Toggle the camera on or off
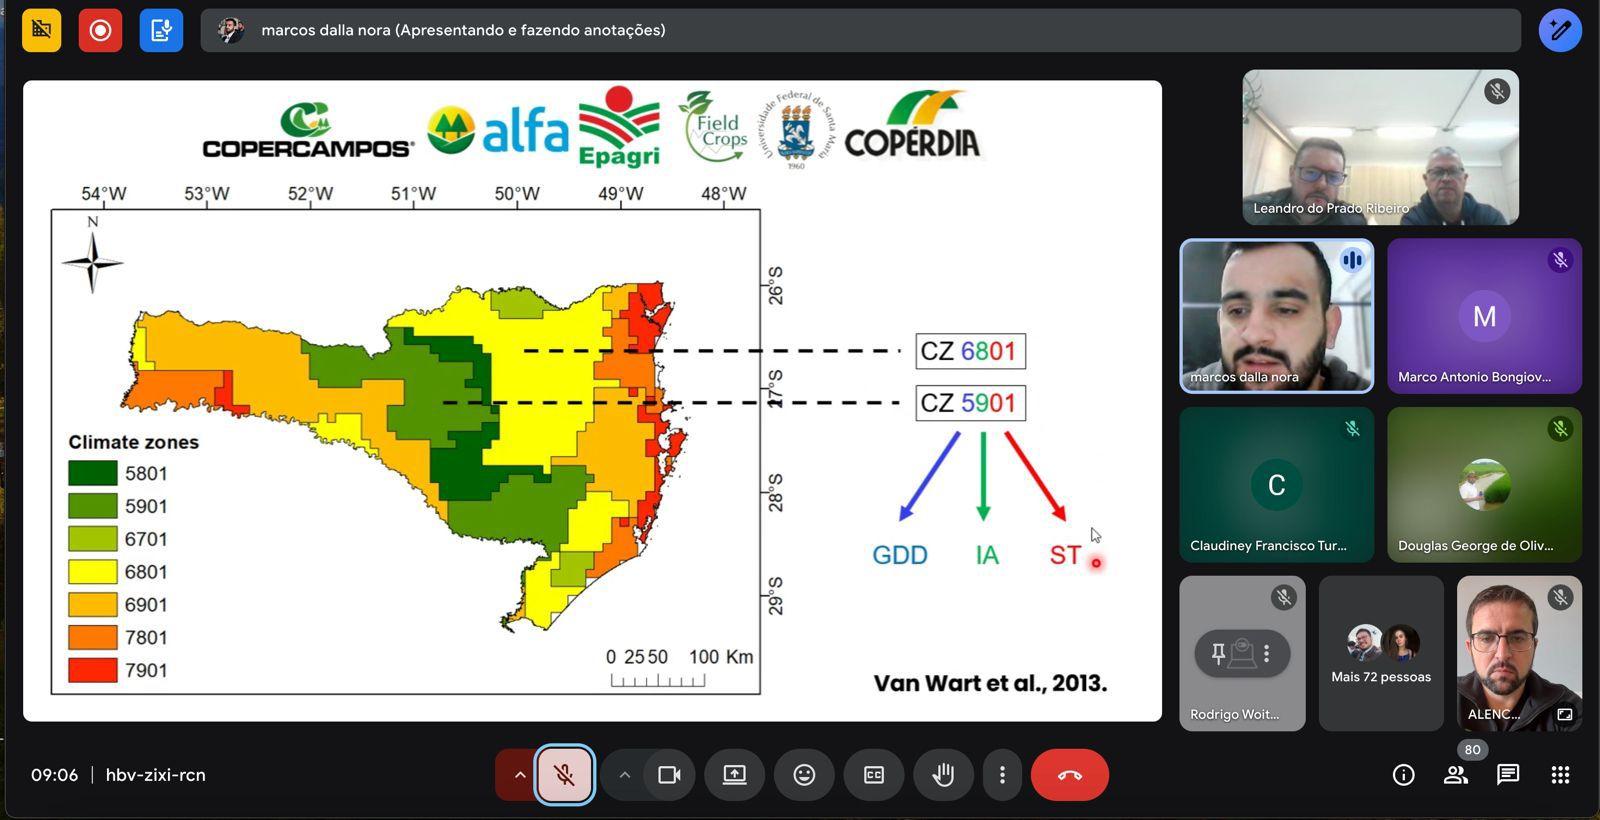 [x=669, y=775]
